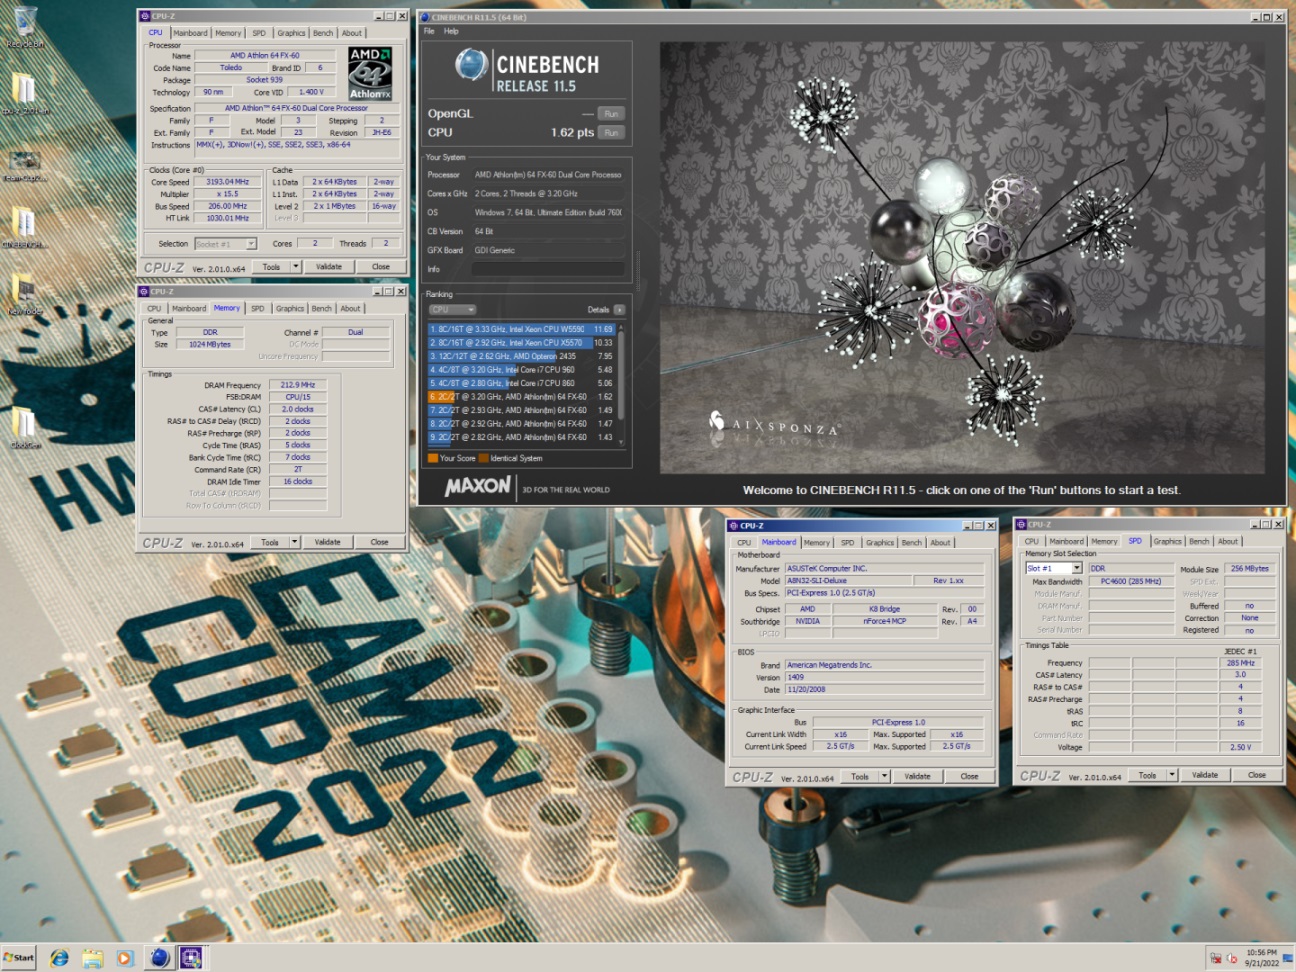Click the Windows Start button
This screenshot has height=972, width=1296.
click(18, 958)
